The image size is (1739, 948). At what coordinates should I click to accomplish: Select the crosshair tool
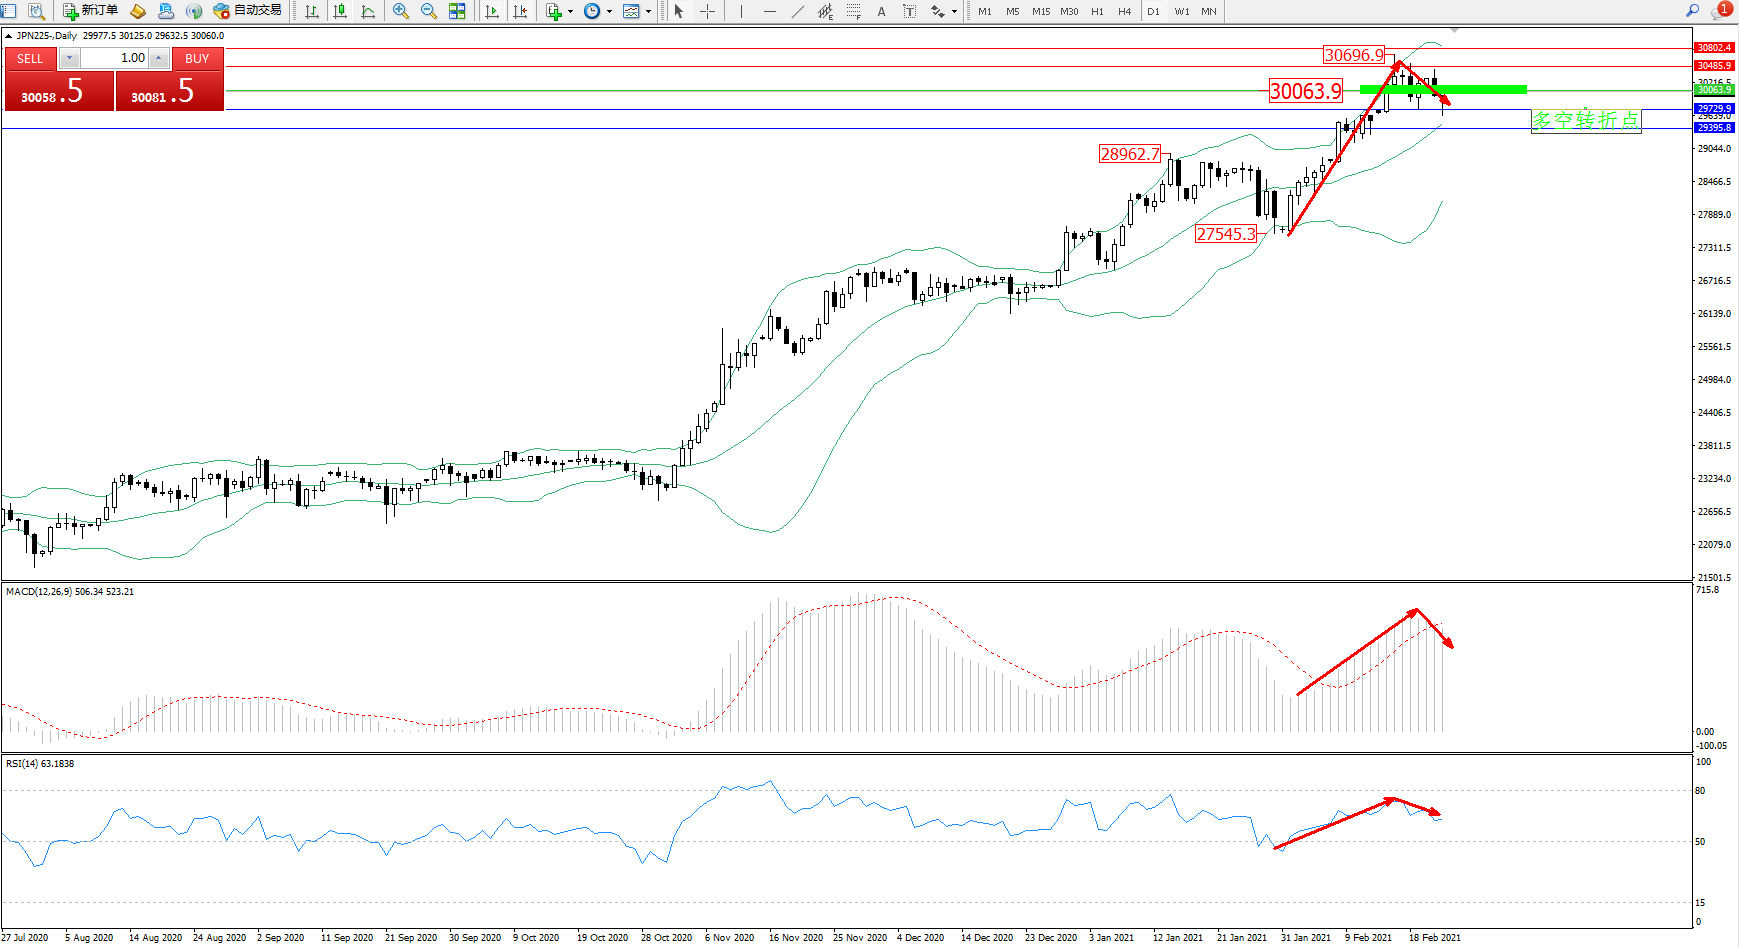pos(707,11)
